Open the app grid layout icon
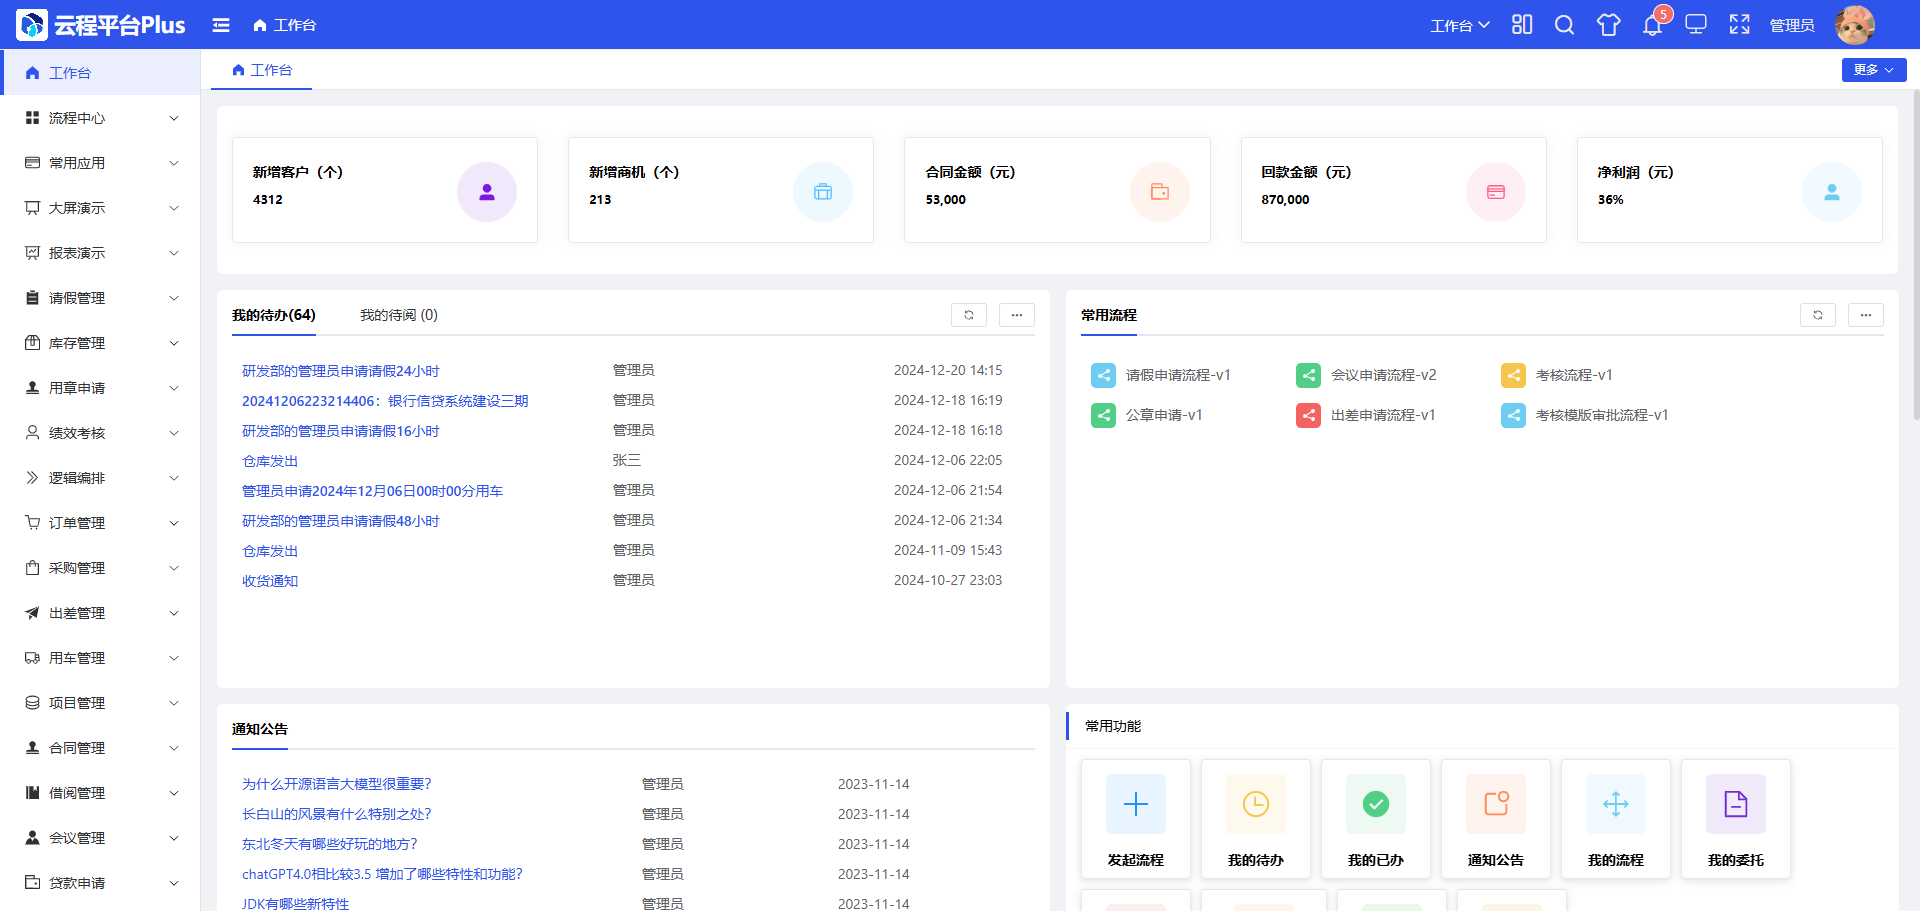 click(x=1522, y=25)
